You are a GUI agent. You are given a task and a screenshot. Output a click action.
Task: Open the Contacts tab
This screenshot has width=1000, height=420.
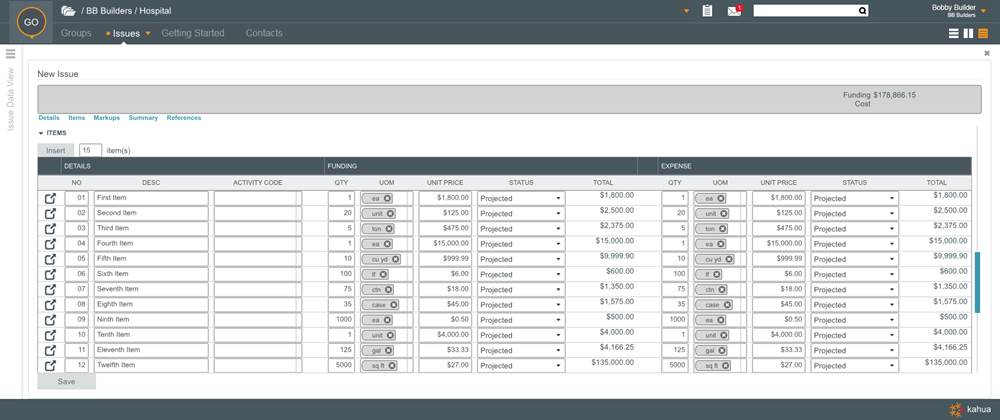coord(264,33)
